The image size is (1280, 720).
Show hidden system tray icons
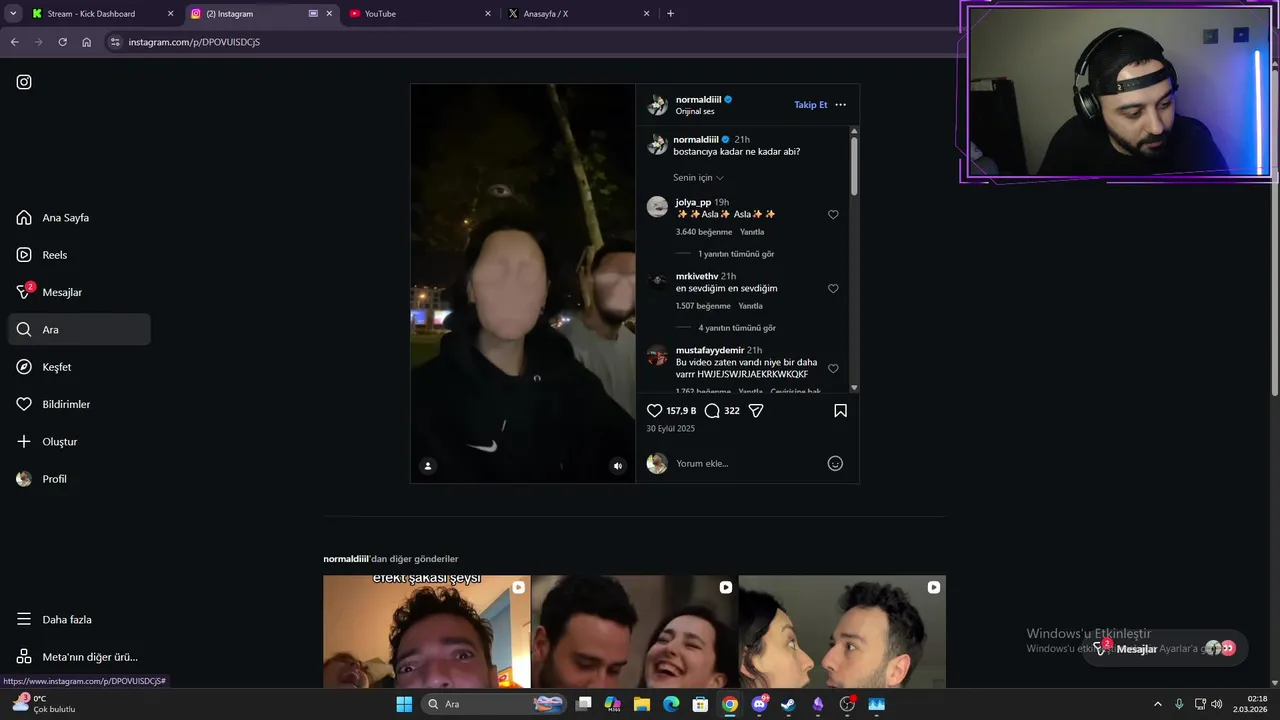pyautogui.click(x=1158, y=704)
